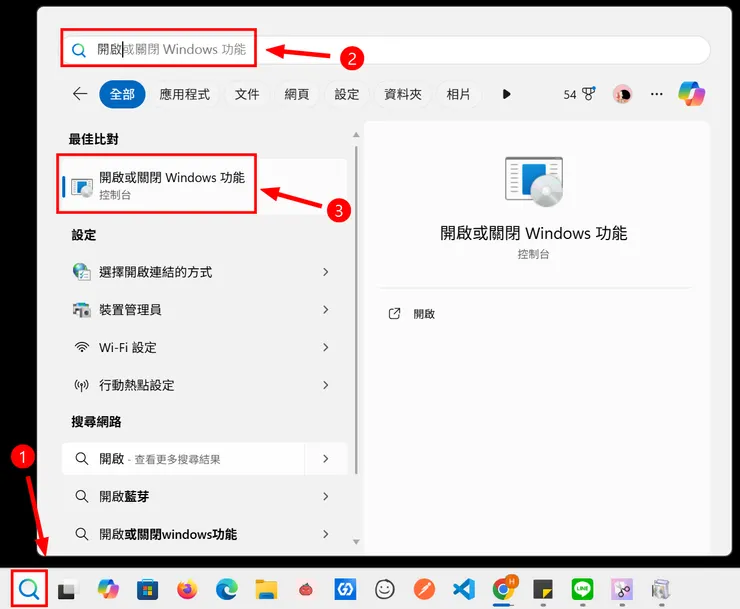Screen dimensions: 740x609
Task: Expand chevron for 選擇開啟連結的方式
Action: (326, 272)
